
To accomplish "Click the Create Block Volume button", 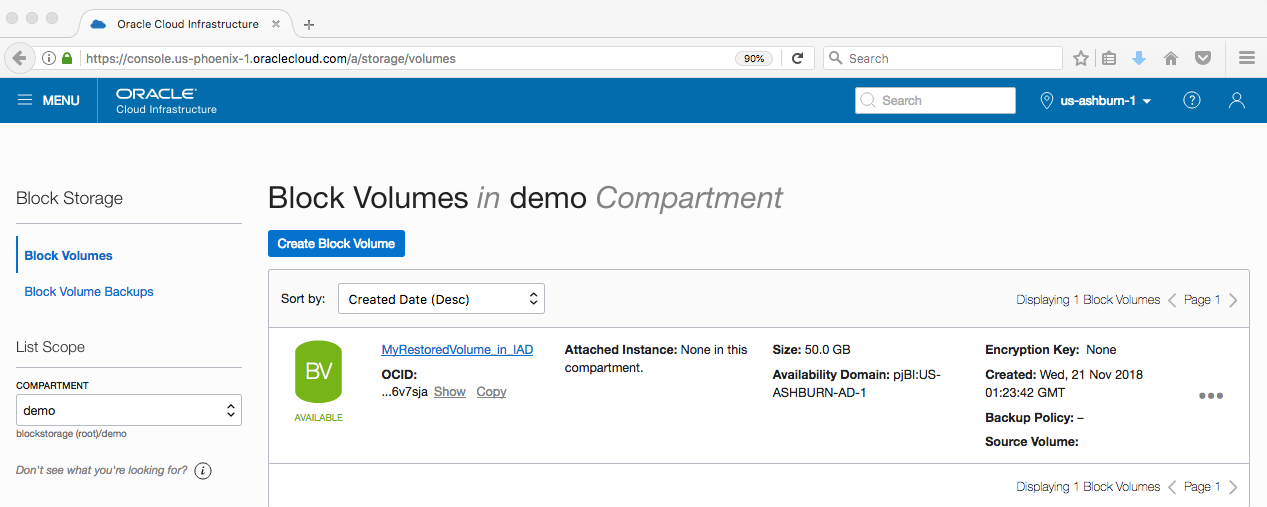I will pos(336,243).
